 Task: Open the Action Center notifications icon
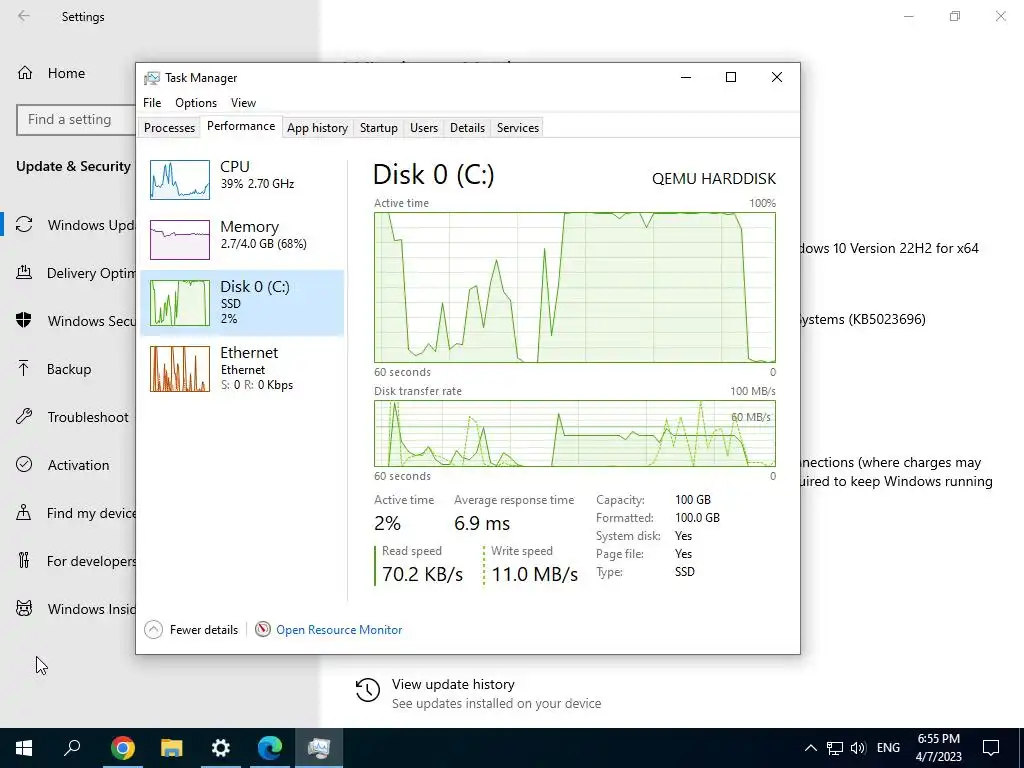pyautogui.click(x=991, y=748)
